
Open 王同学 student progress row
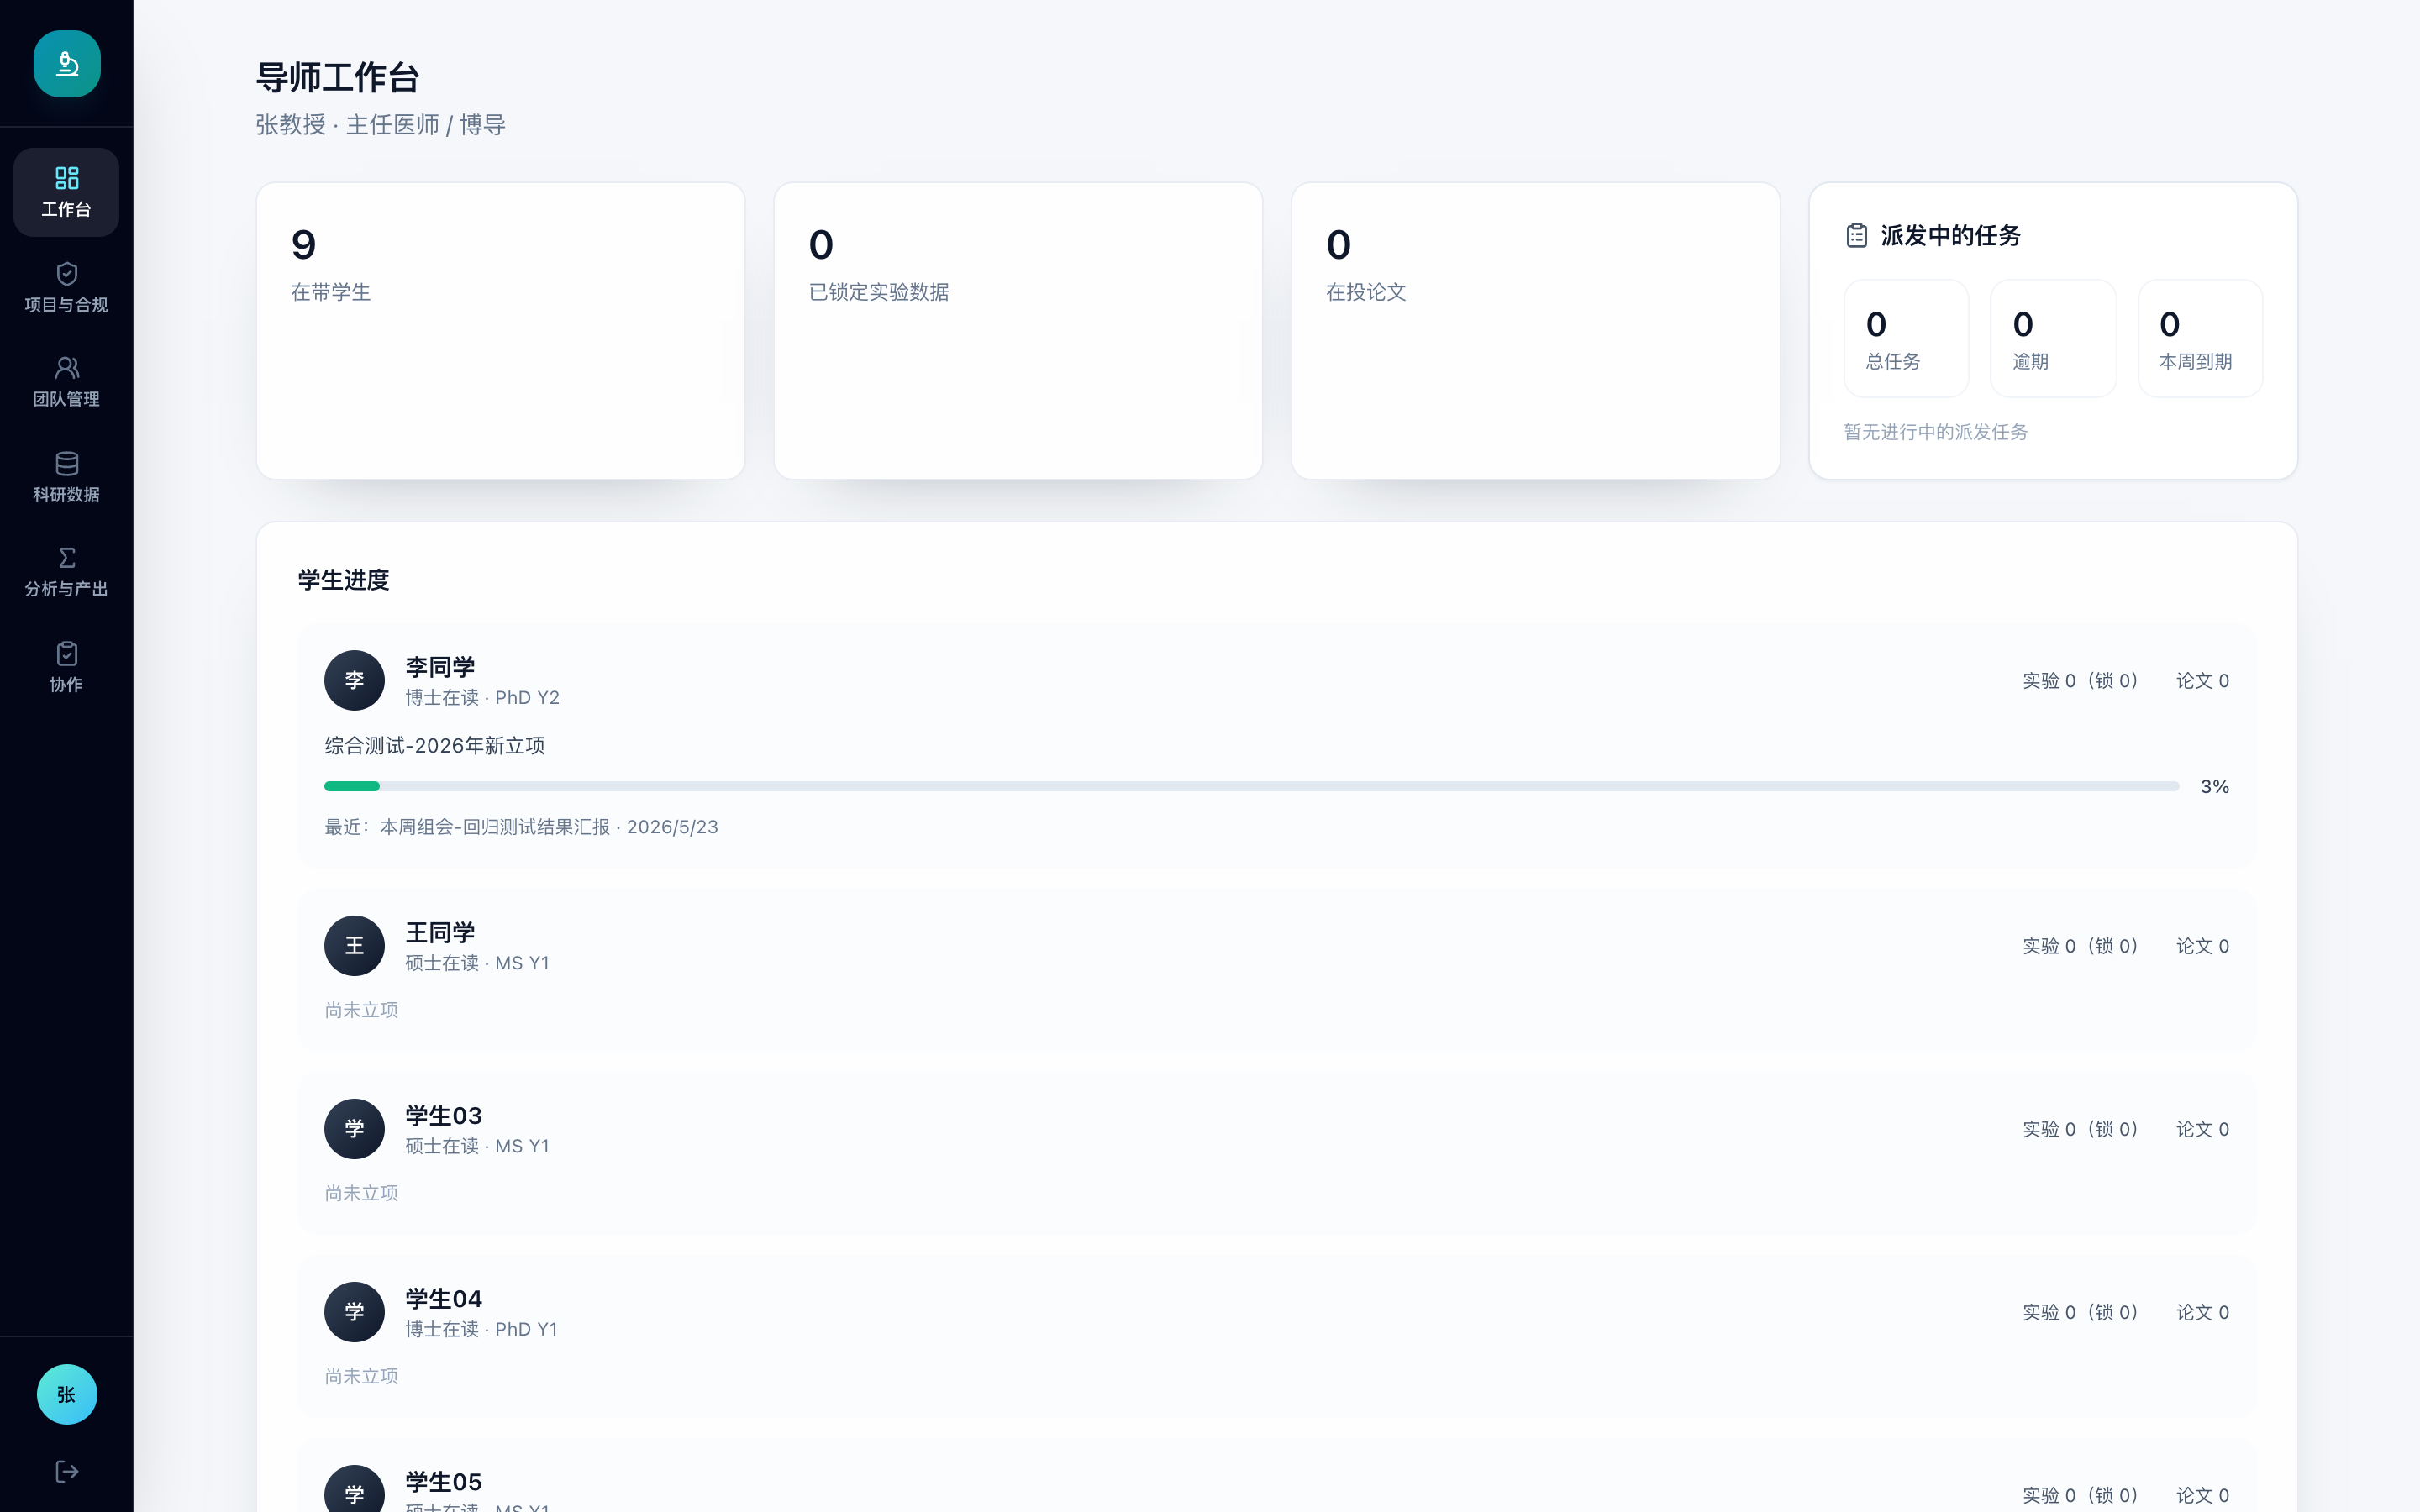(x=1277, y=970)
